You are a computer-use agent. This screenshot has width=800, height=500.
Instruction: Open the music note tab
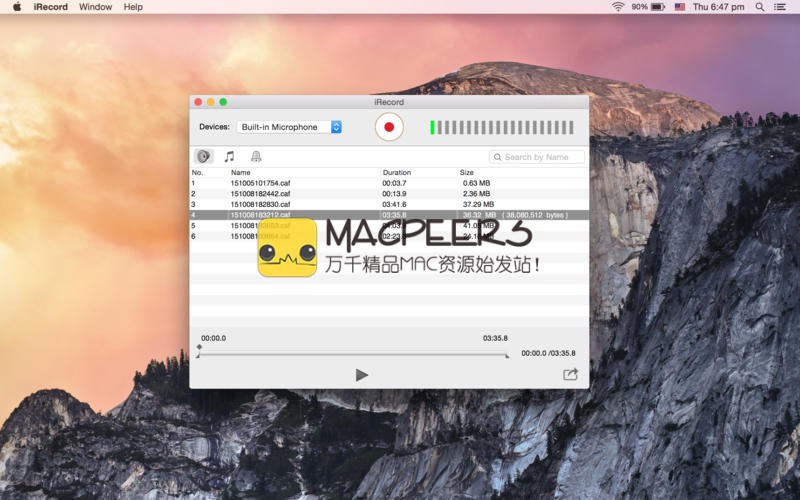229,156
